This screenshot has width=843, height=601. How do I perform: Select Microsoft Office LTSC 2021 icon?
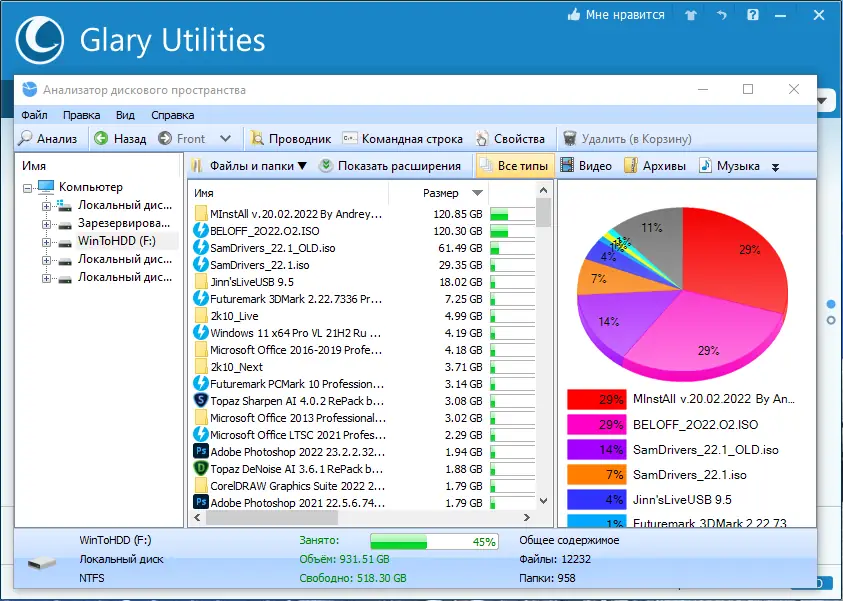tap(201, 435)
